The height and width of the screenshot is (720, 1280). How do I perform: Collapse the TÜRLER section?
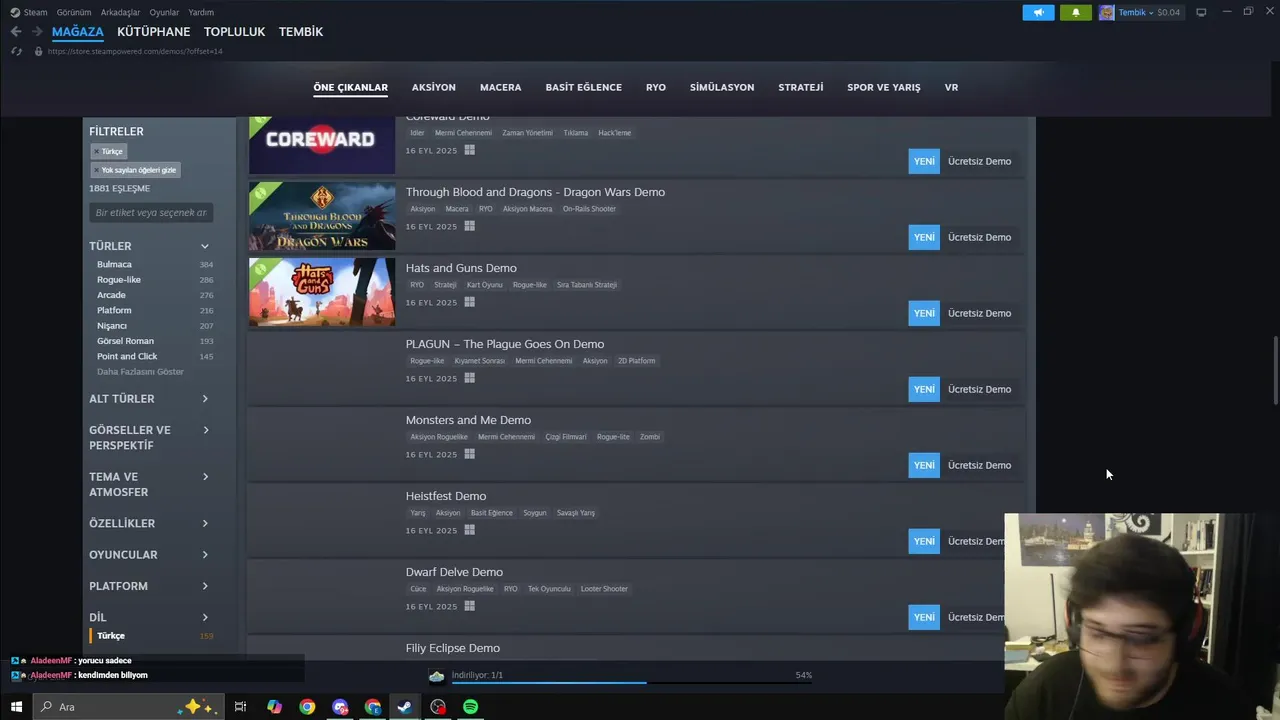point(150,246)
